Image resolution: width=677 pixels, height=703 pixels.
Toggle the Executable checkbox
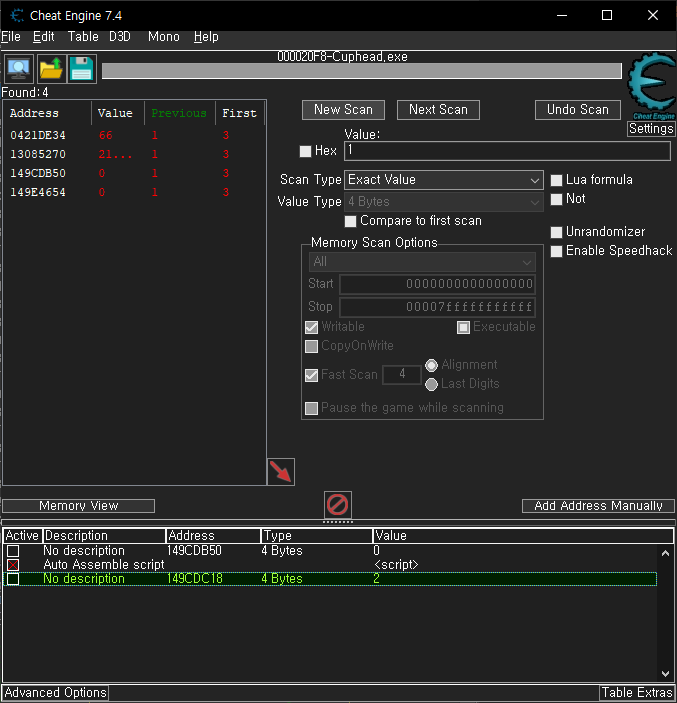[x=463, y=327]
